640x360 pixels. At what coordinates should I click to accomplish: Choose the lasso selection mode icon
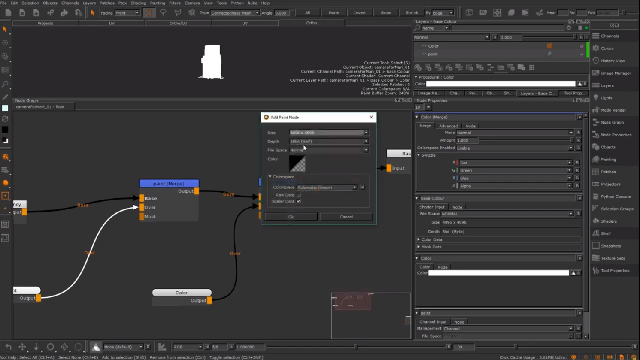click(x=163, y=13)
